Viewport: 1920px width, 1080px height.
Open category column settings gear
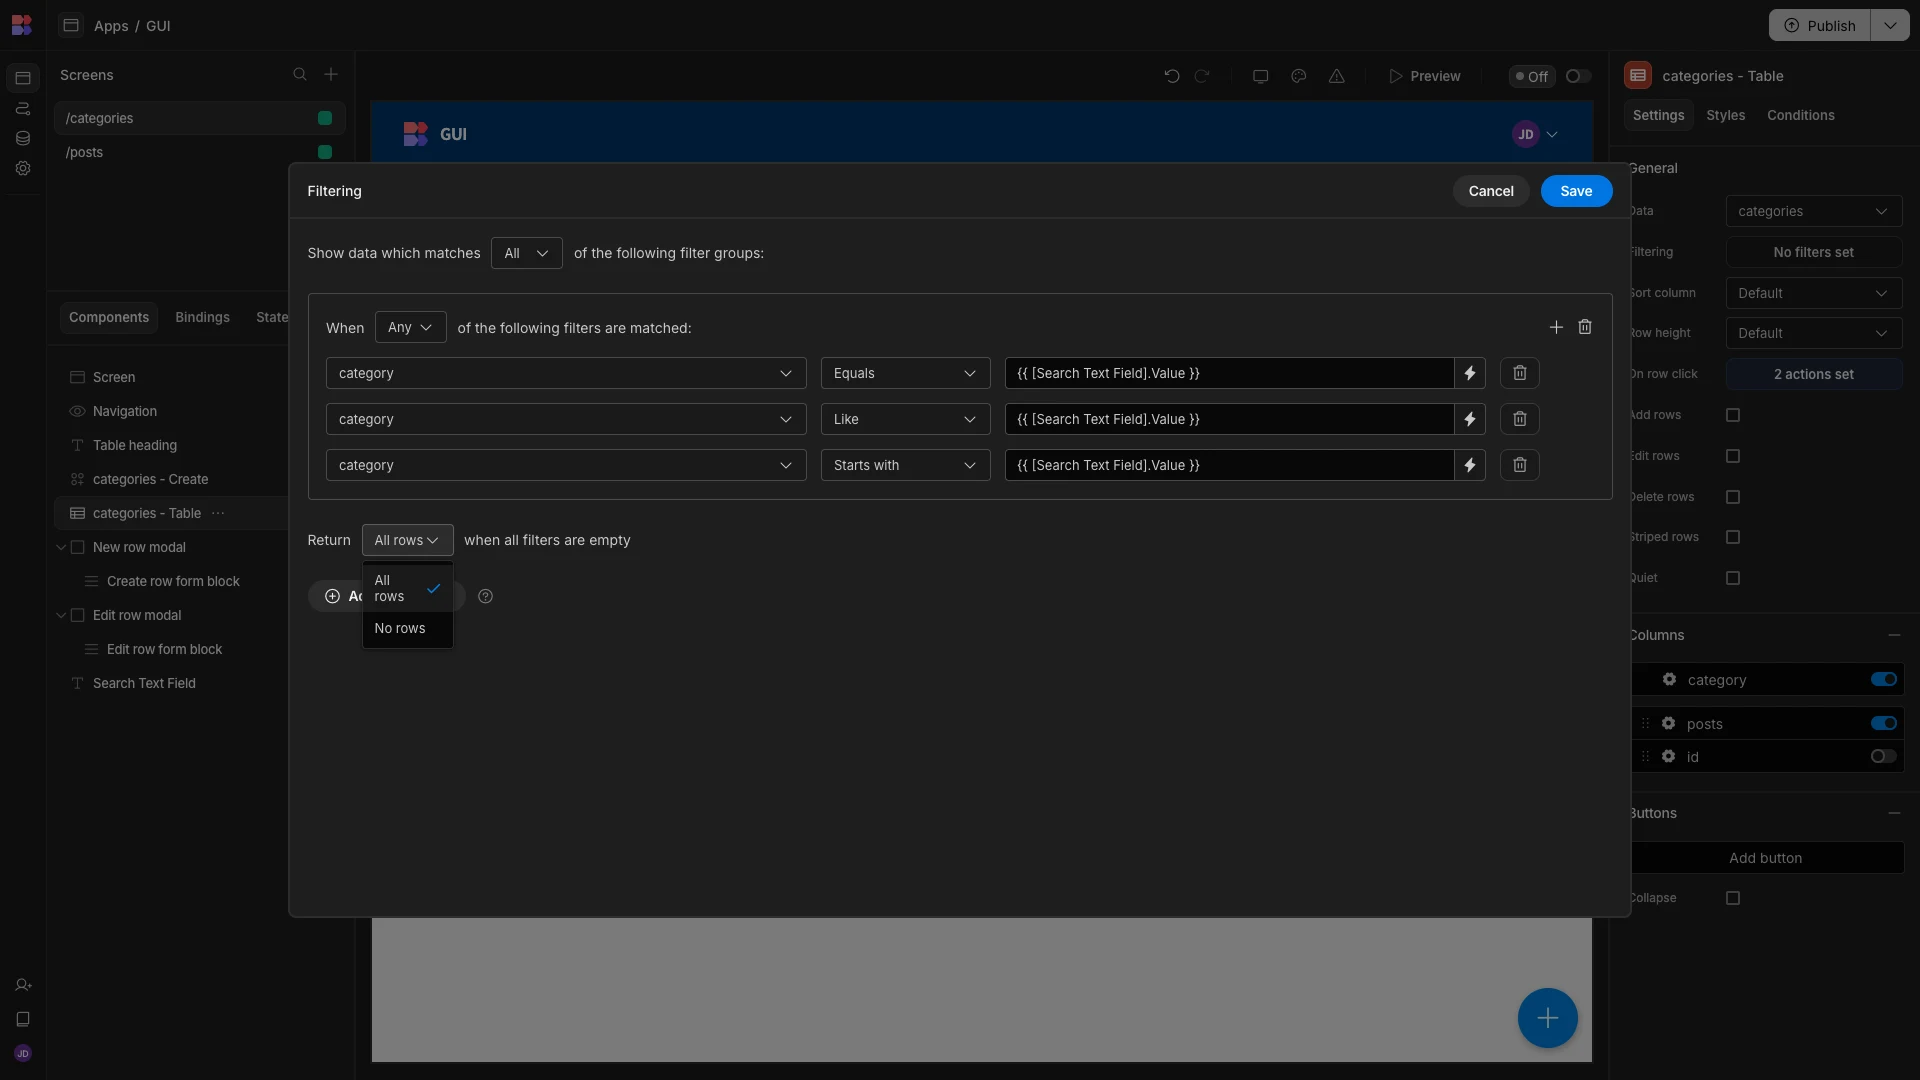coord(1669,679)
